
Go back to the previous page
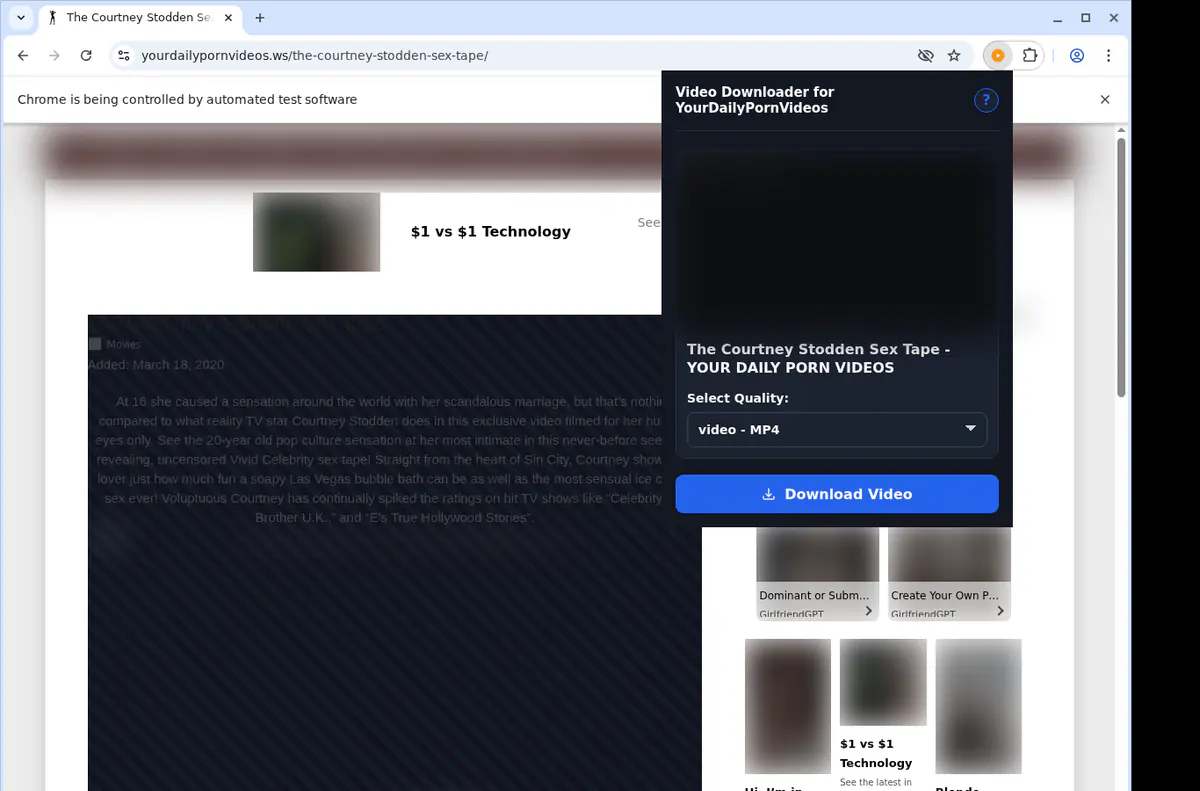click(x=23, y=56)
